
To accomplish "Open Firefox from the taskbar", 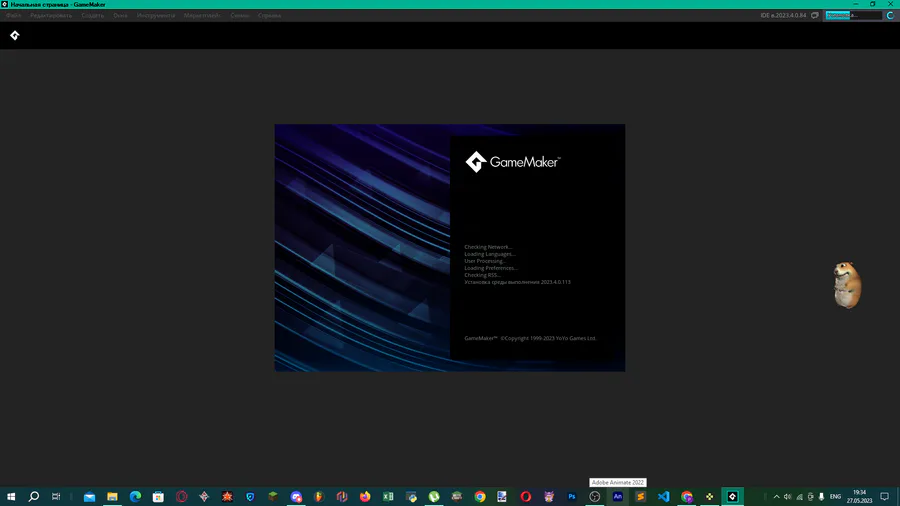I will coord(365,496).
